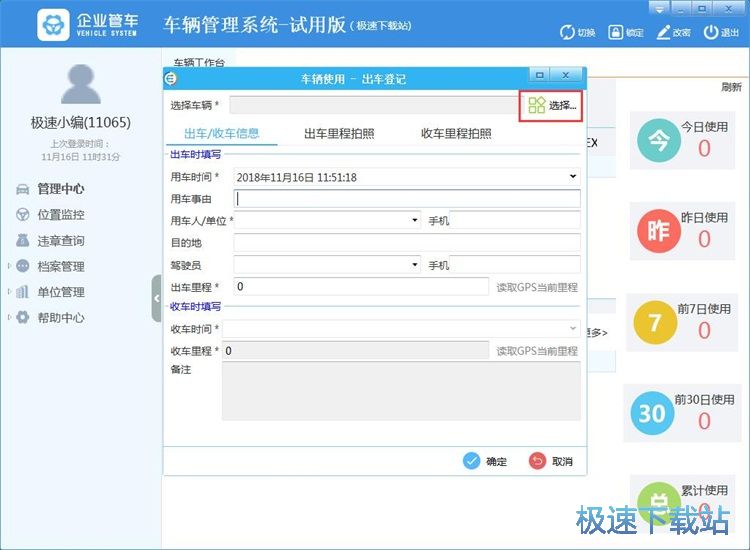Close the 出车登记 dialog
This screenshot has width=750, height=550.
[x=565, y=75]
